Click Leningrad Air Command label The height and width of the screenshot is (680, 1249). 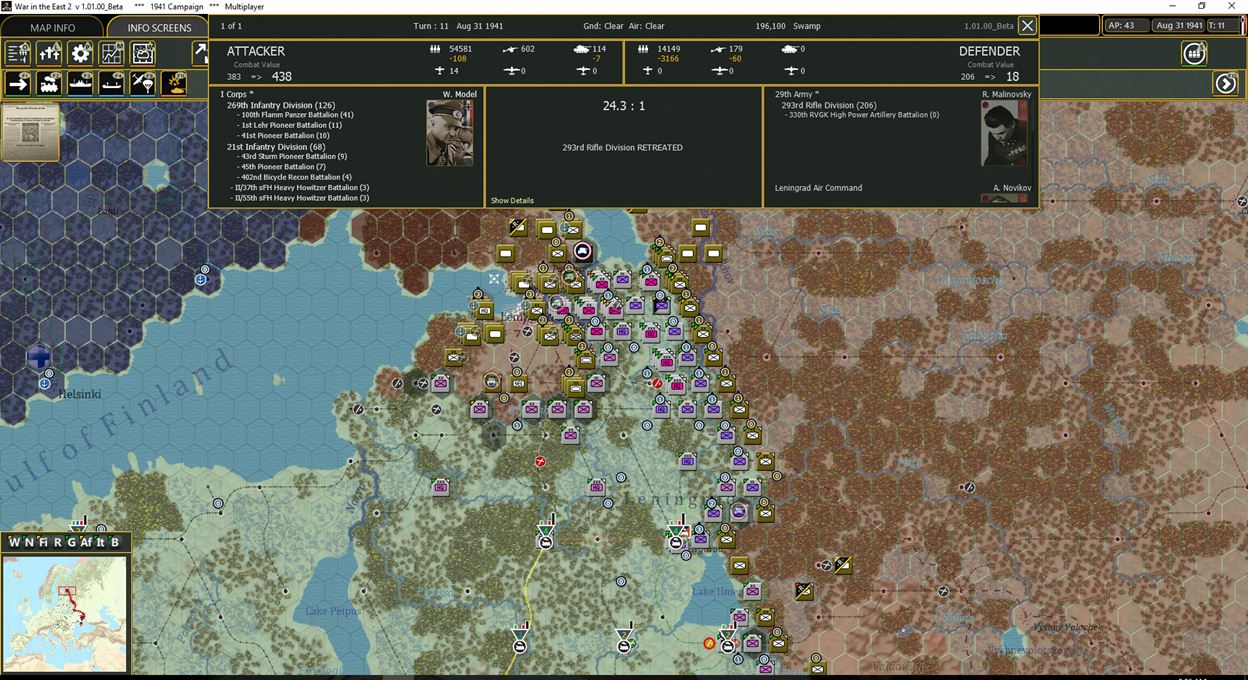818,188
